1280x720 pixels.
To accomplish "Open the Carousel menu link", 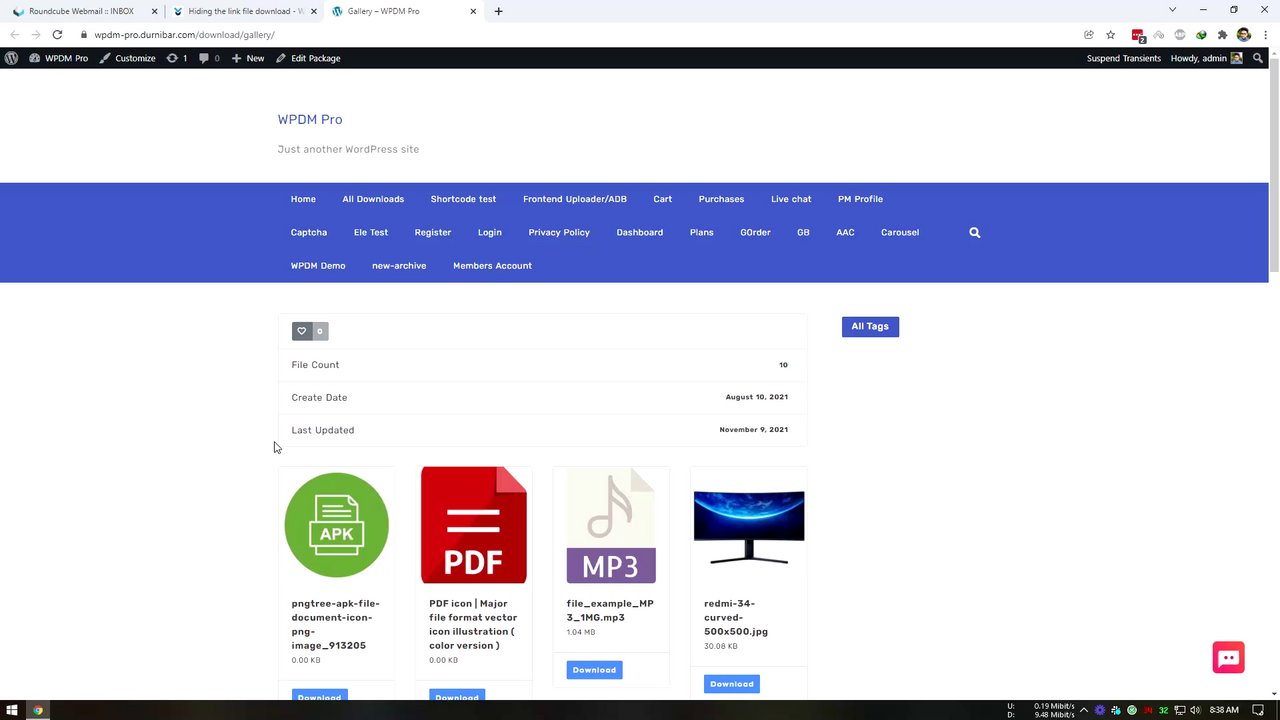I will click(900, 232).
